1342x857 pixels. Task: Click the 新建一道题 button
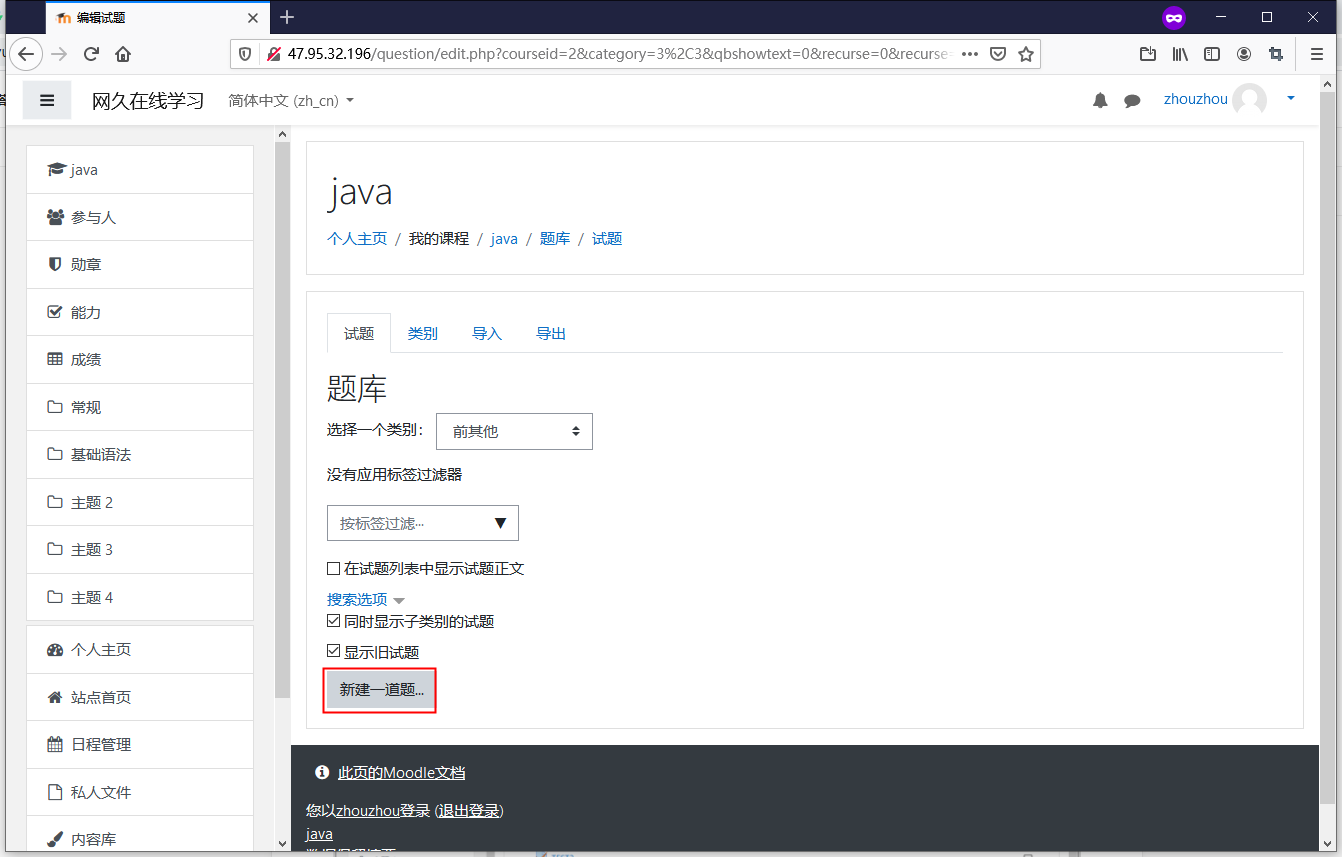(381, 690)
